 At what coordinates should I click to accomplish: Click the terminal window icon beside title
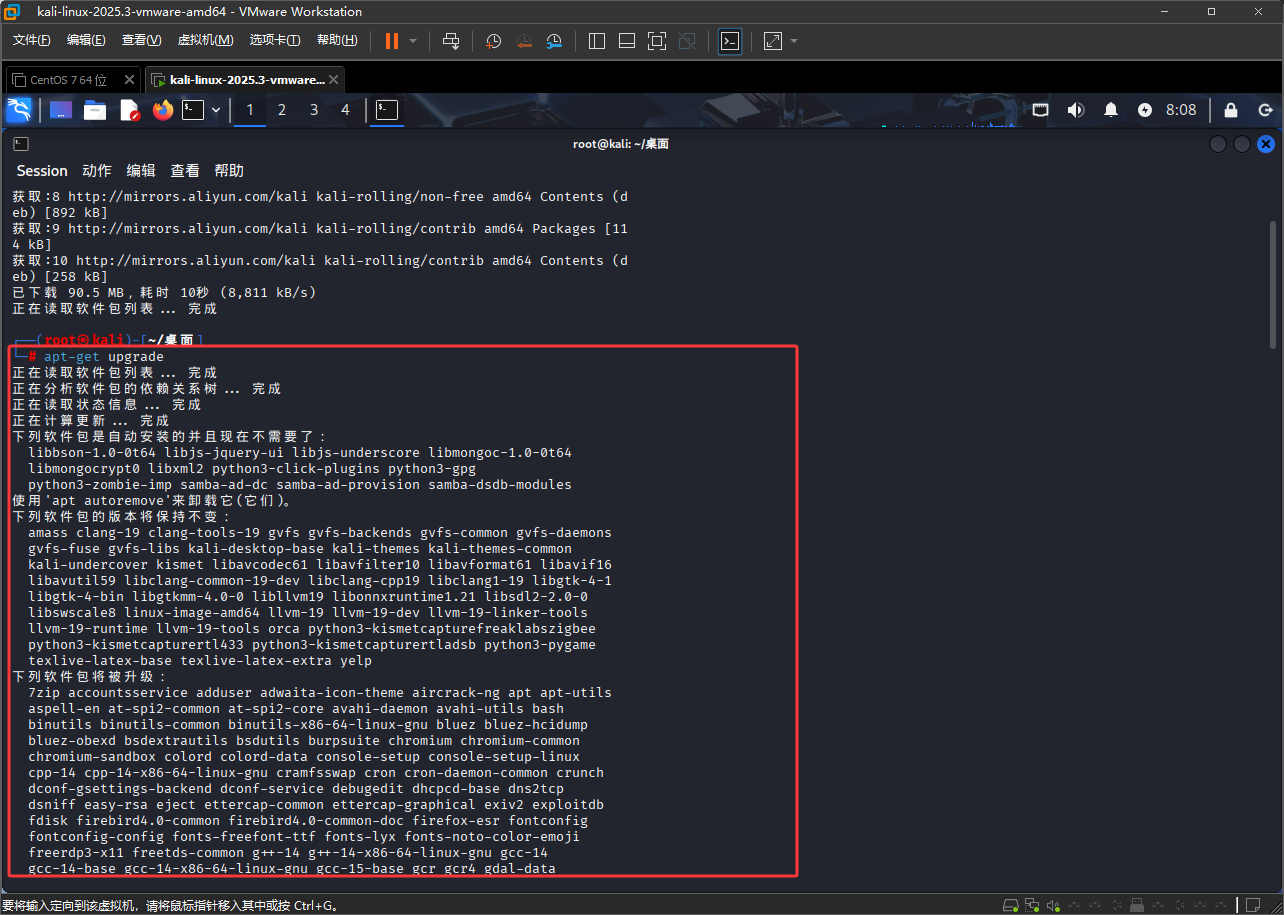tap(21, 144)
